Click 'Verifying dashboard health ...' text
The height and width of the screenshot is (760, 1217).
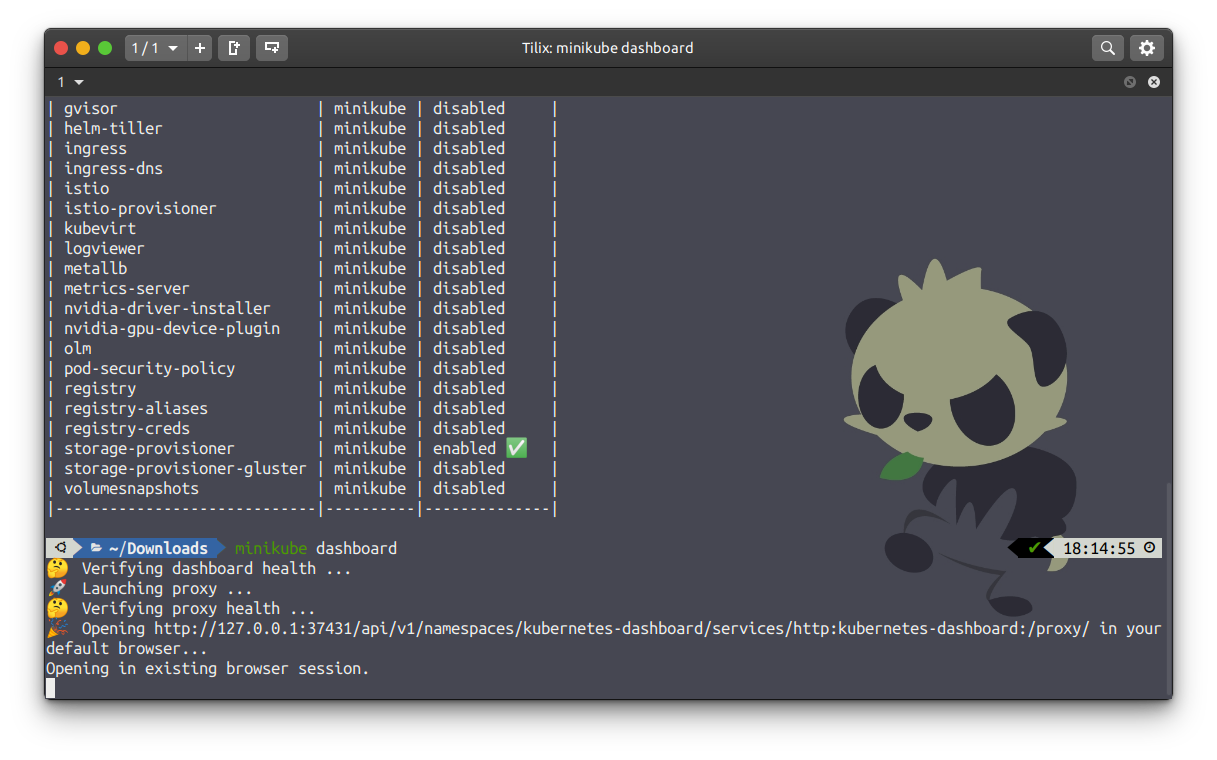pyautogui.click(x=217, y=568)
